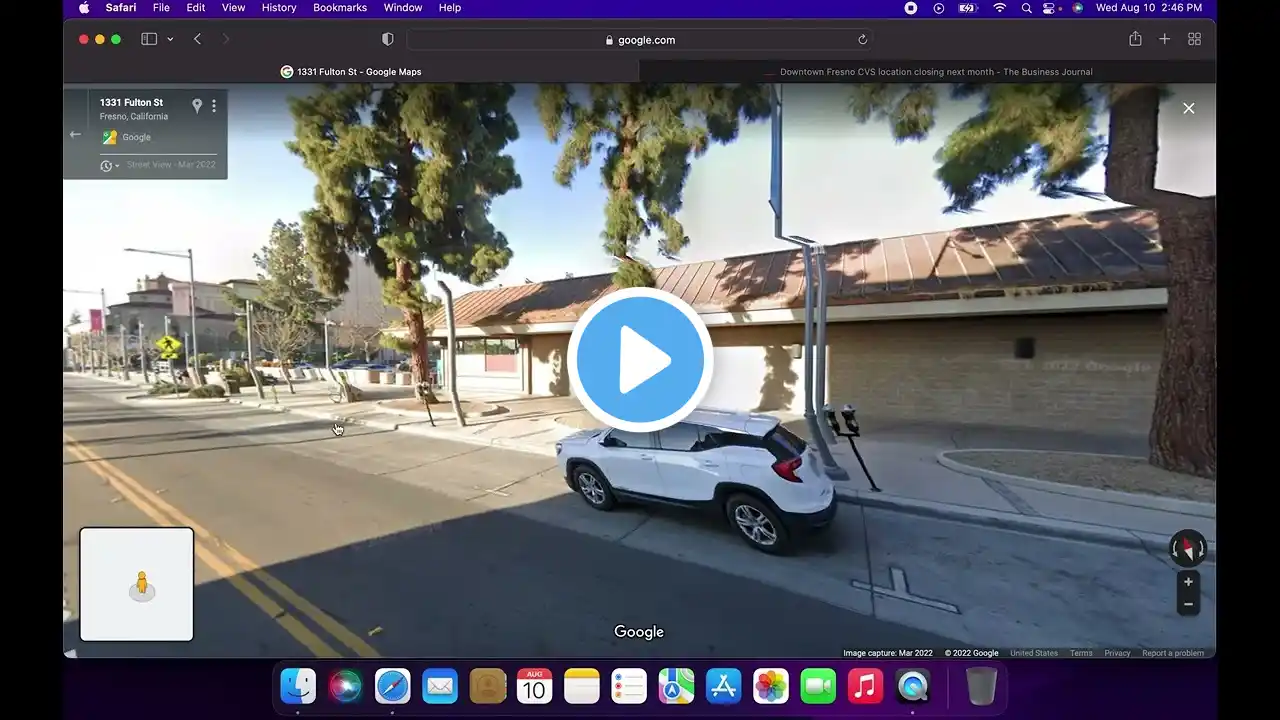1280x720 pixels.
Task: Open the Bookmarks menu
Action: 340,8
